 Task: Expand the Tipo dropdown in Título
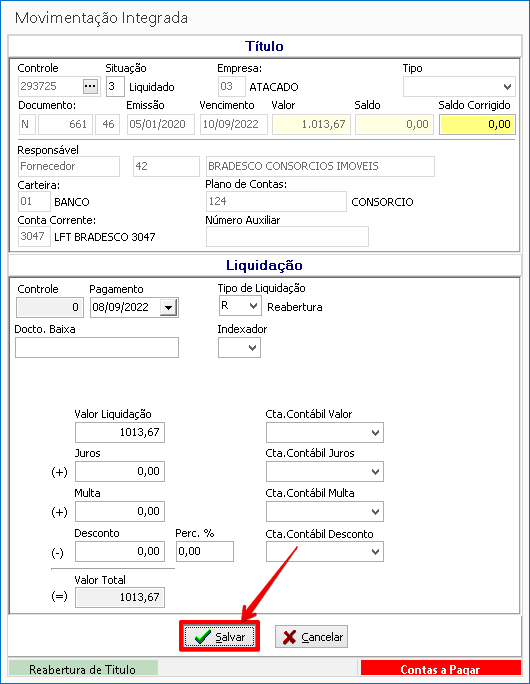[x=507, y=86]
